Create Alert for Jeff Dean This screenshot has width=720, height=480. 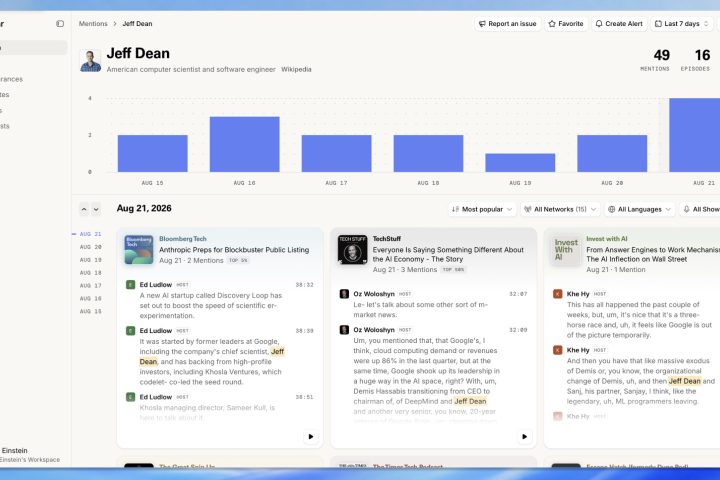(619, 23)
